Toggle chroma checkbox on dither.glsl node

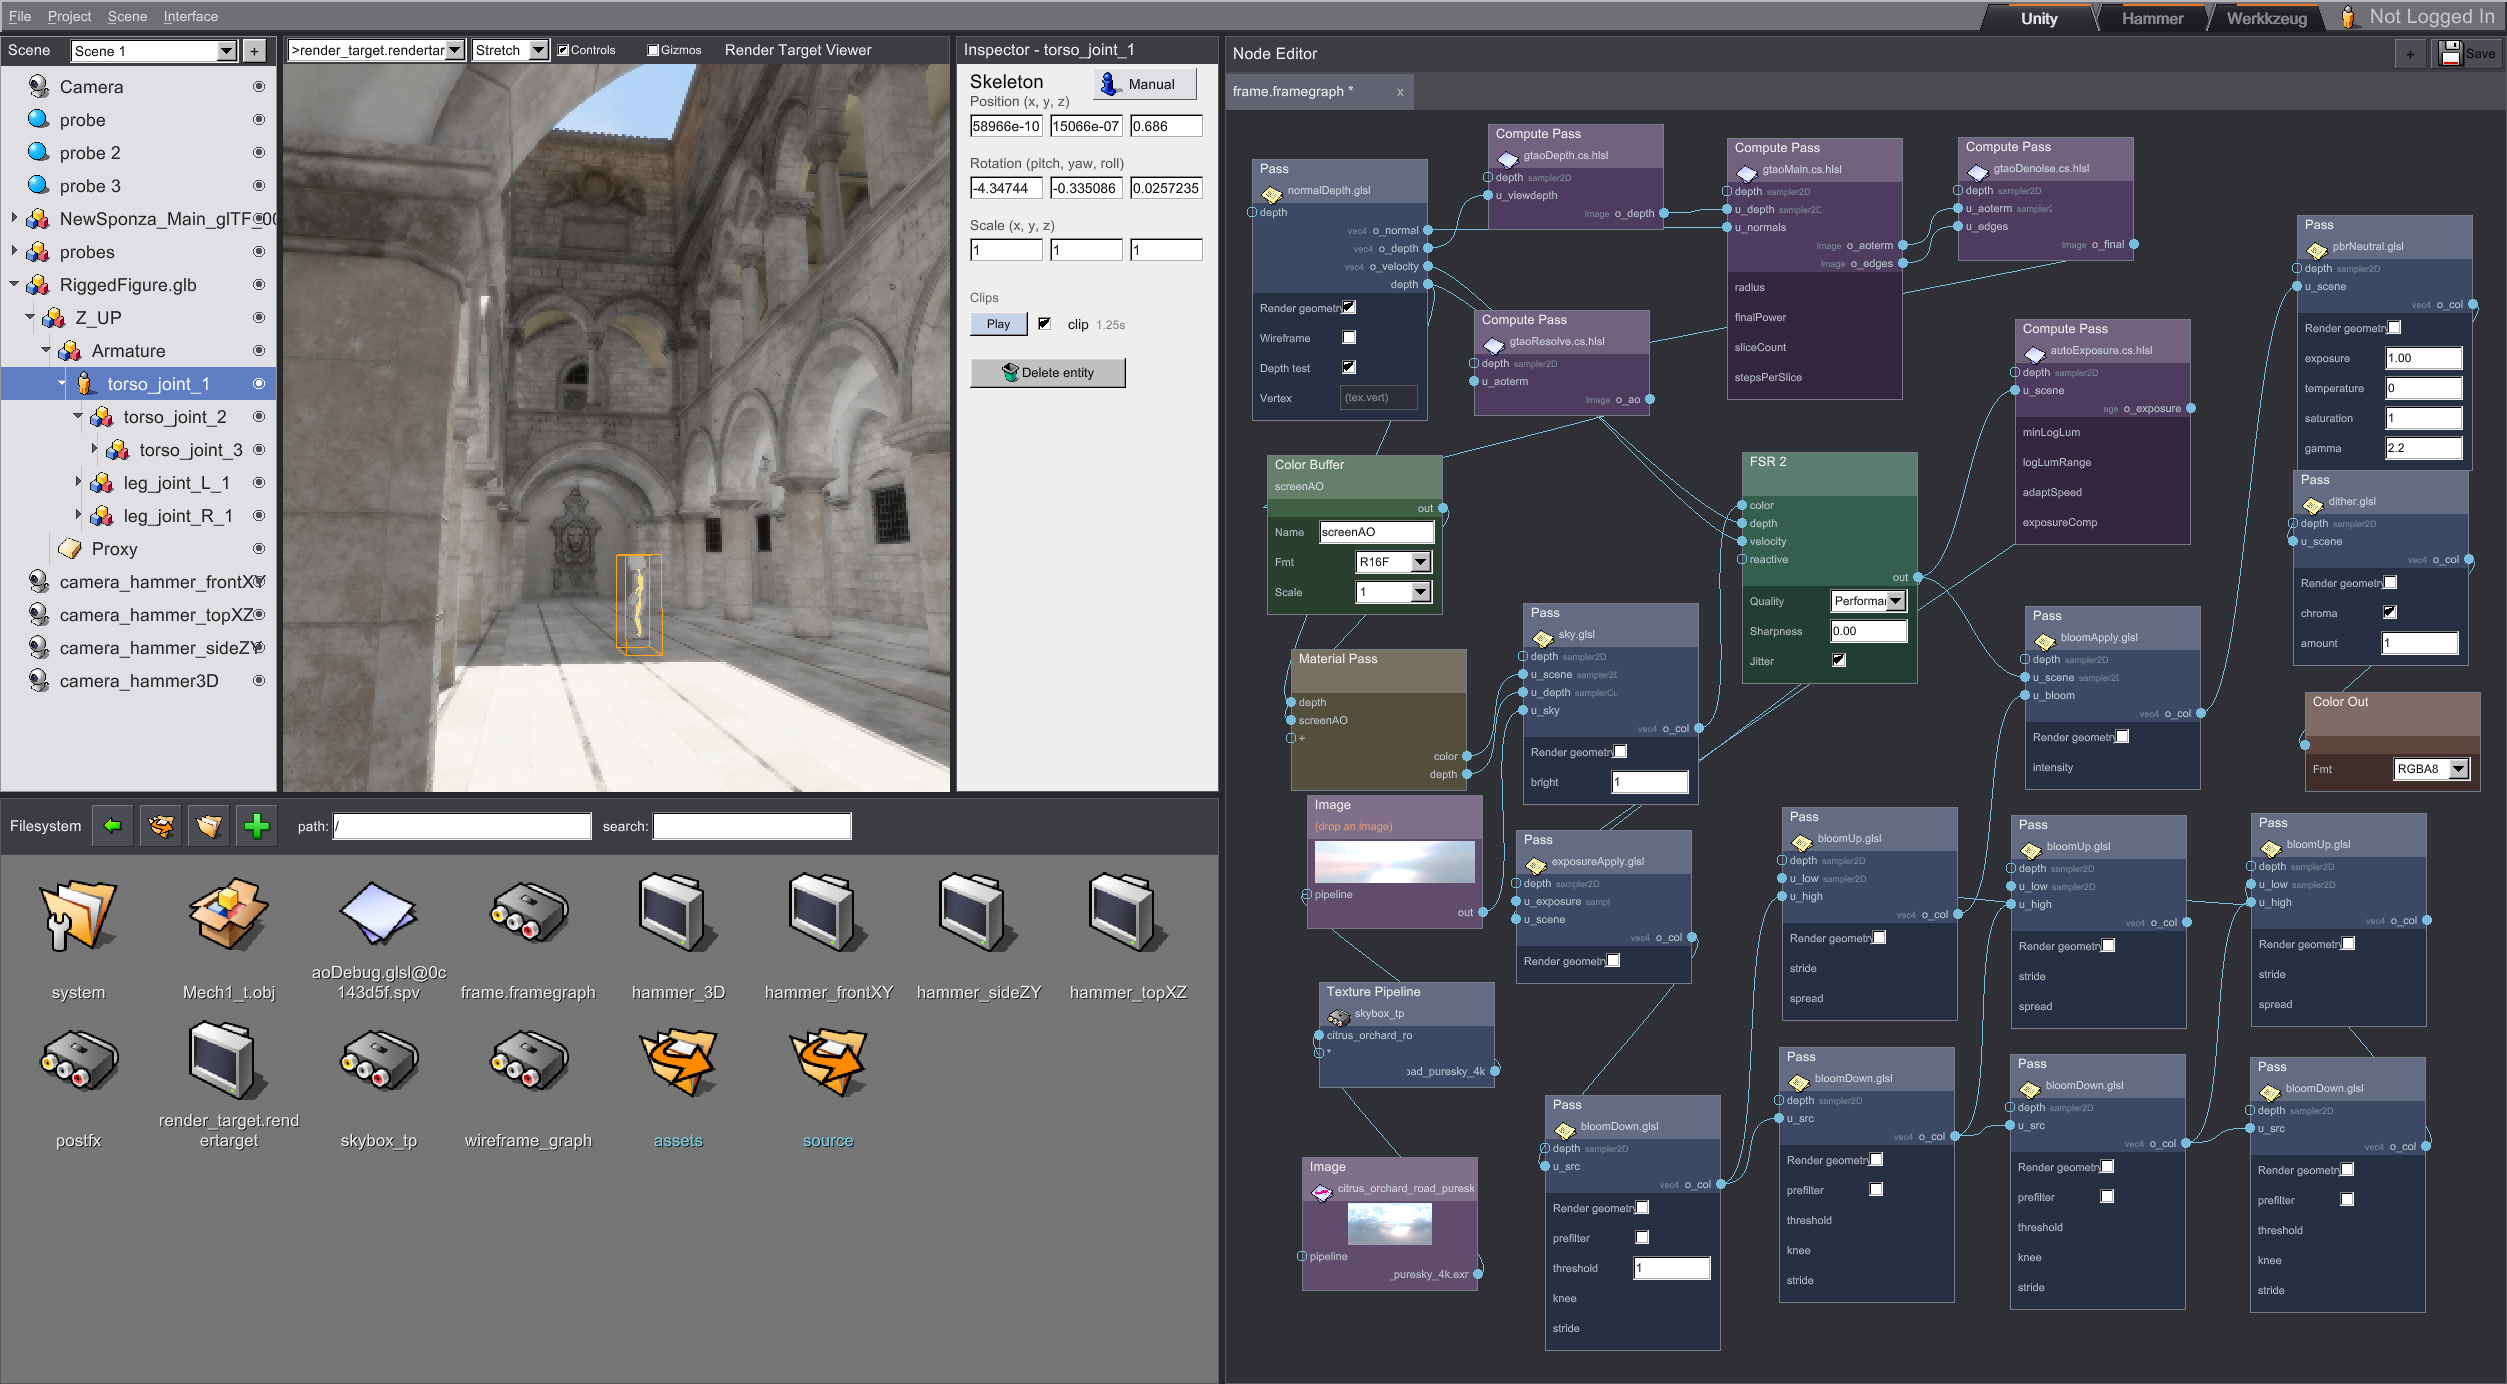[2390, 613]
